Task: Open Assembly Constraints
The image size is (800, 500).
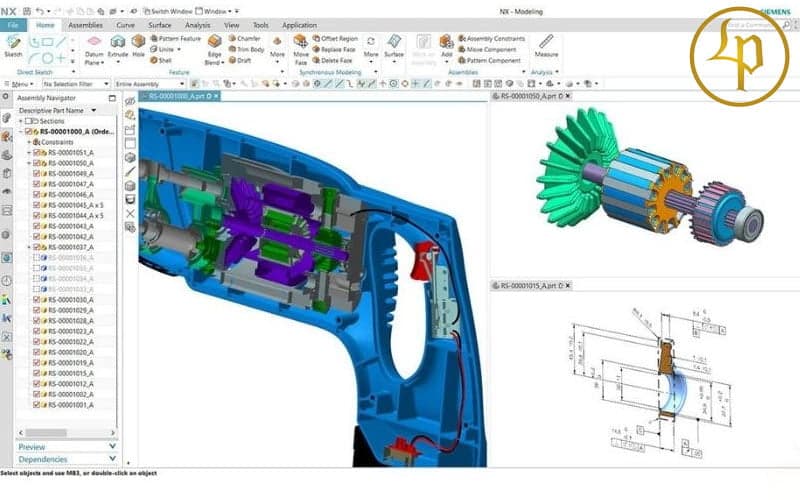Action: click(491, 39)
